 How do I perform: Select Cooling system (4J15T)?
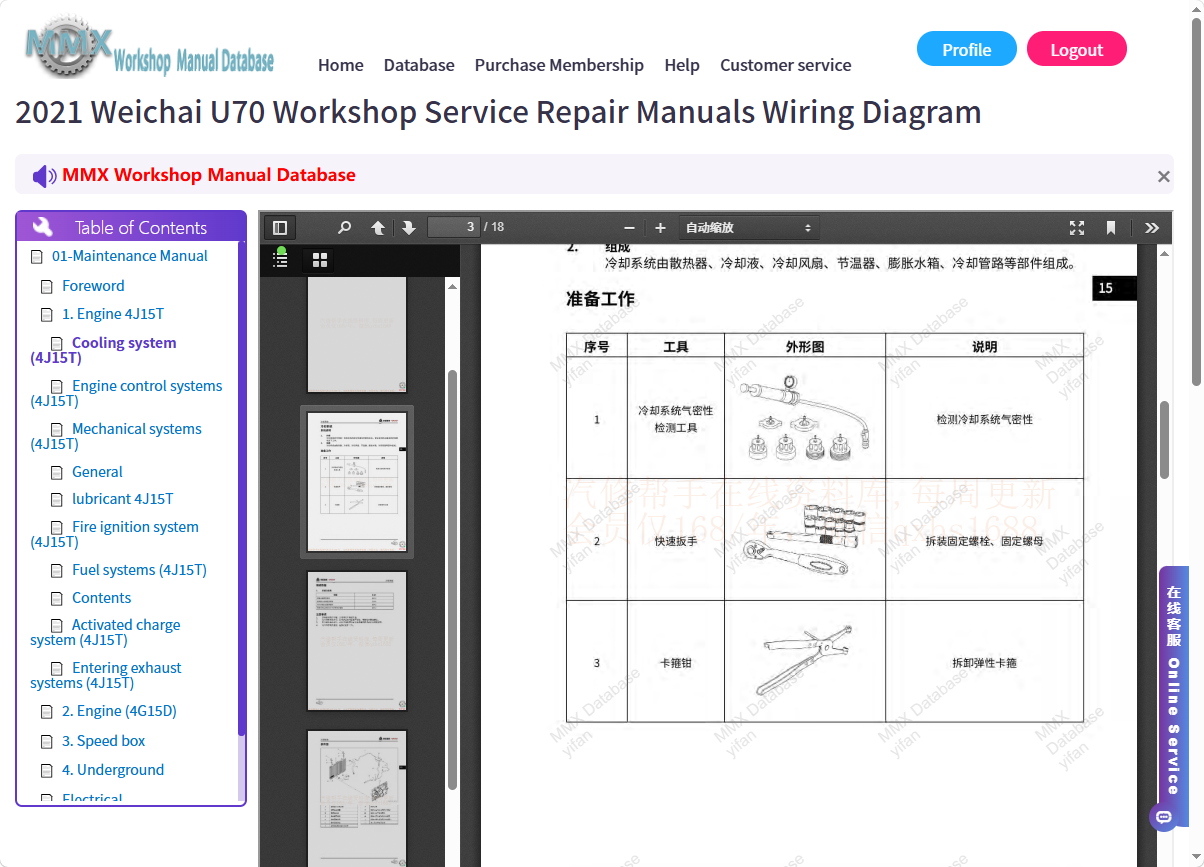(x=104, y=350)
